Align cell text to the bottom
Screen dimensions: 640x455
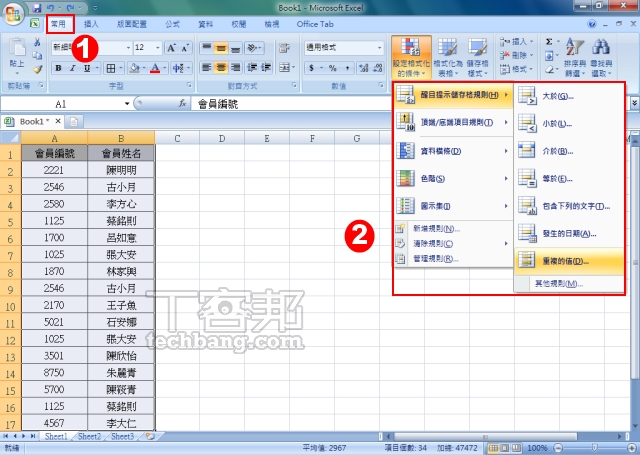click(x=235, y=48)
